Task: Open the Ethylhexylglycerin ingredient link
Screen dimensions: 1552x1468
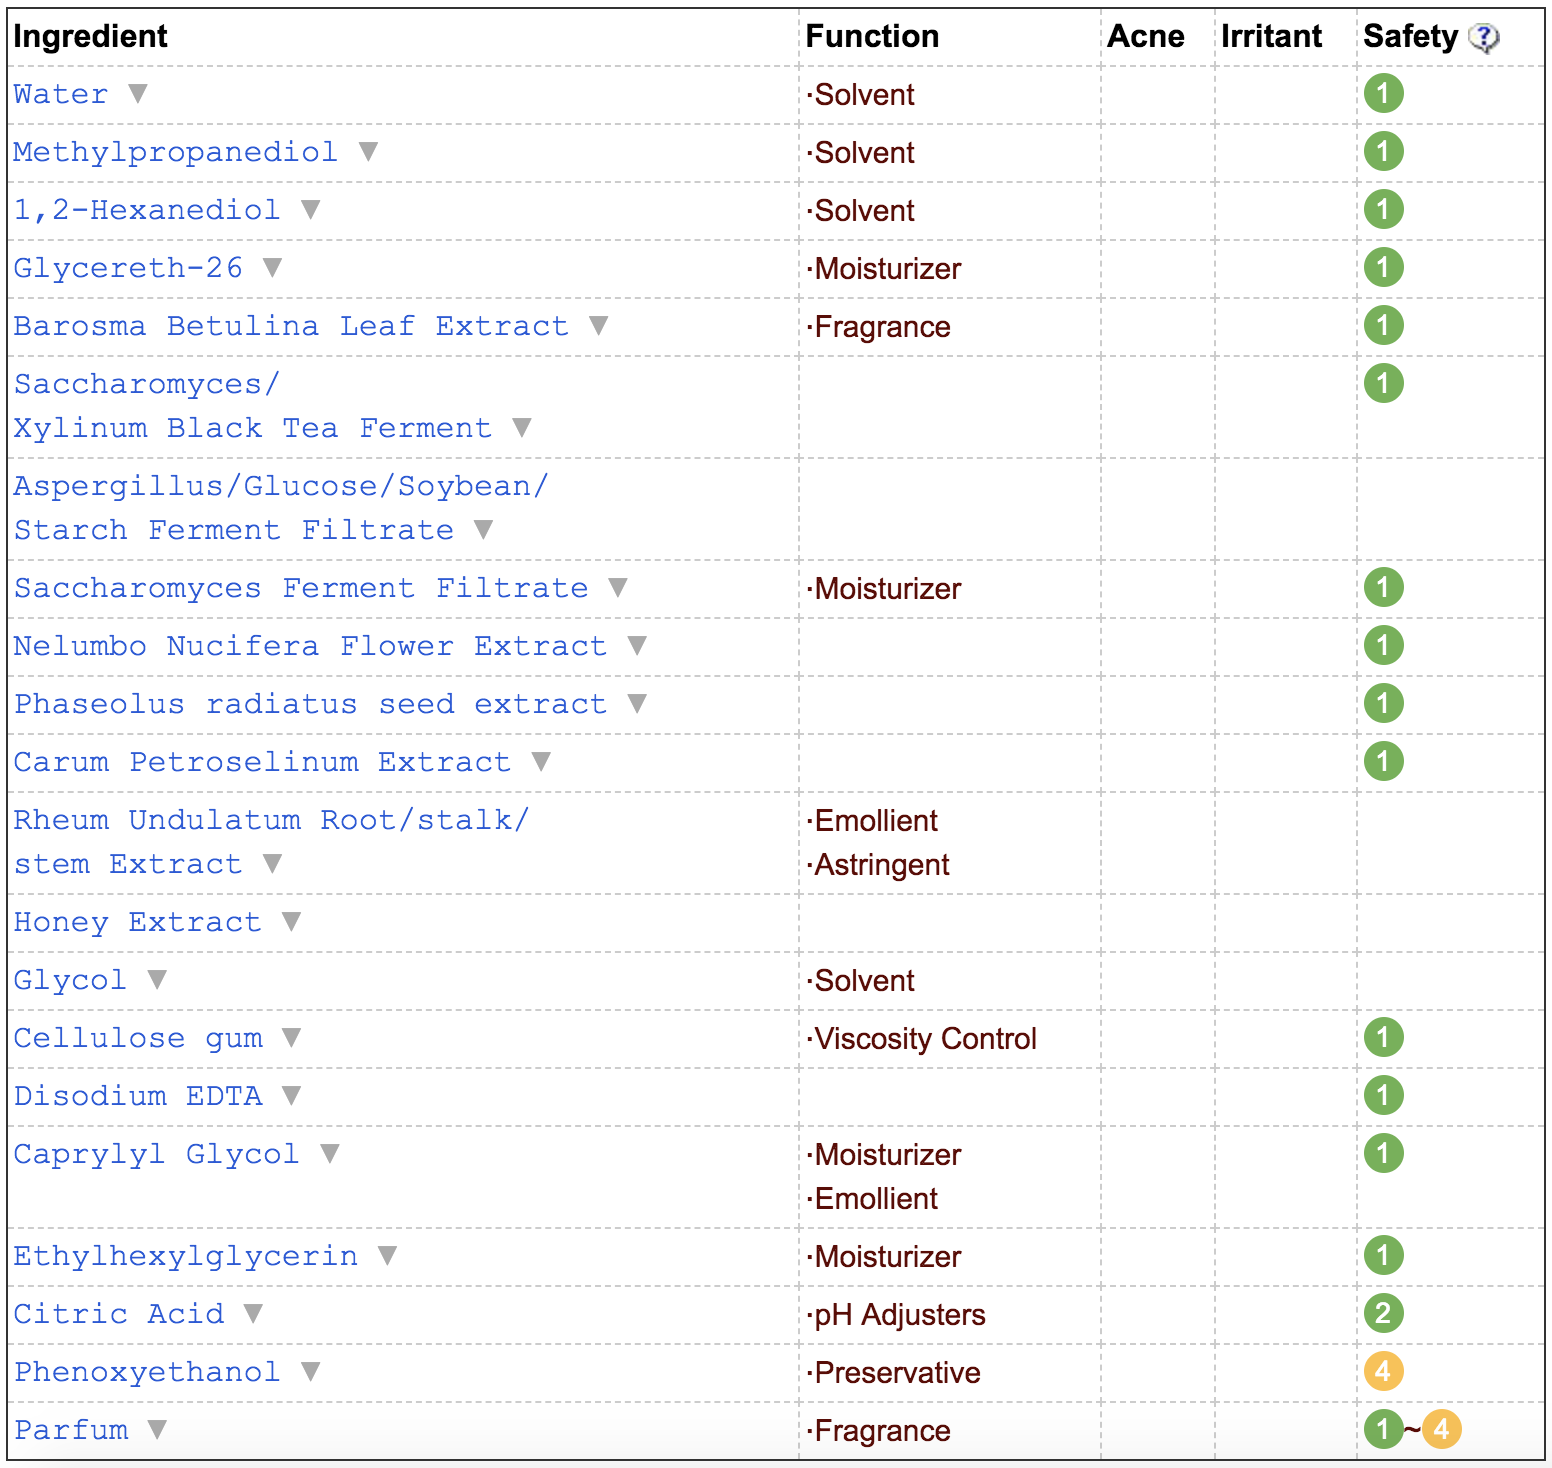Action: (x=186, y=1256)
